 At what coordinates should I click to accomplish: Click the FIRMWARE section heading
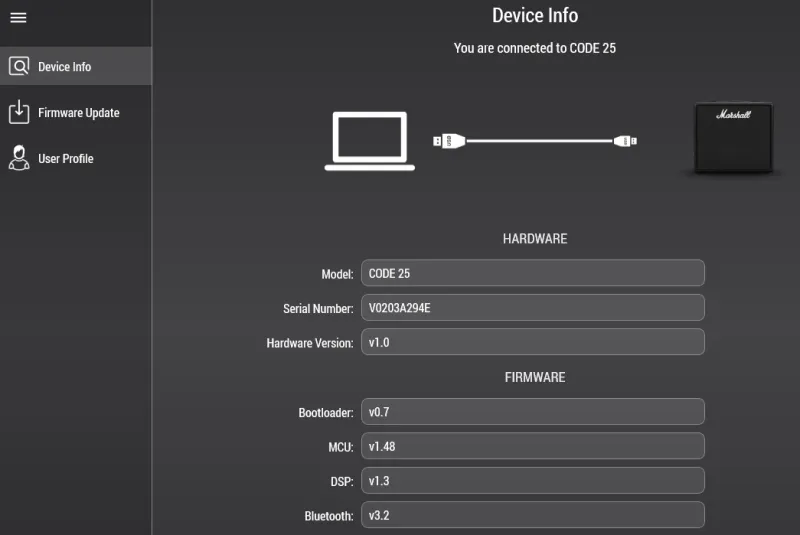[534, 377]
